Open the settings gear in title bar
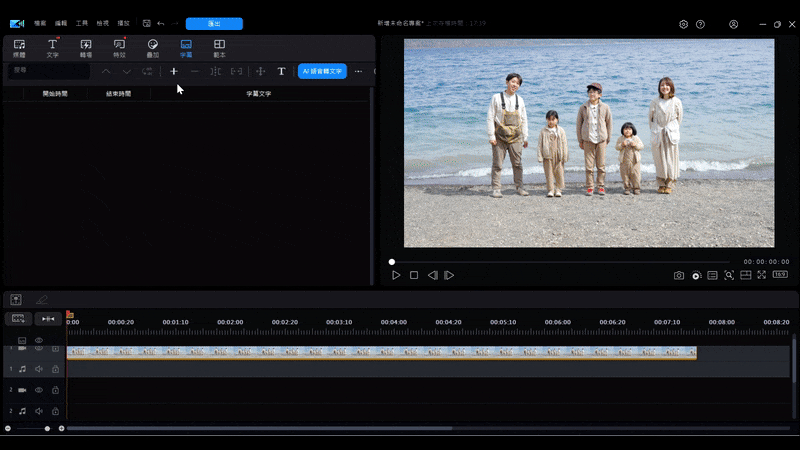Viewport: 800px width, 450px height. (x=683, y=24)
